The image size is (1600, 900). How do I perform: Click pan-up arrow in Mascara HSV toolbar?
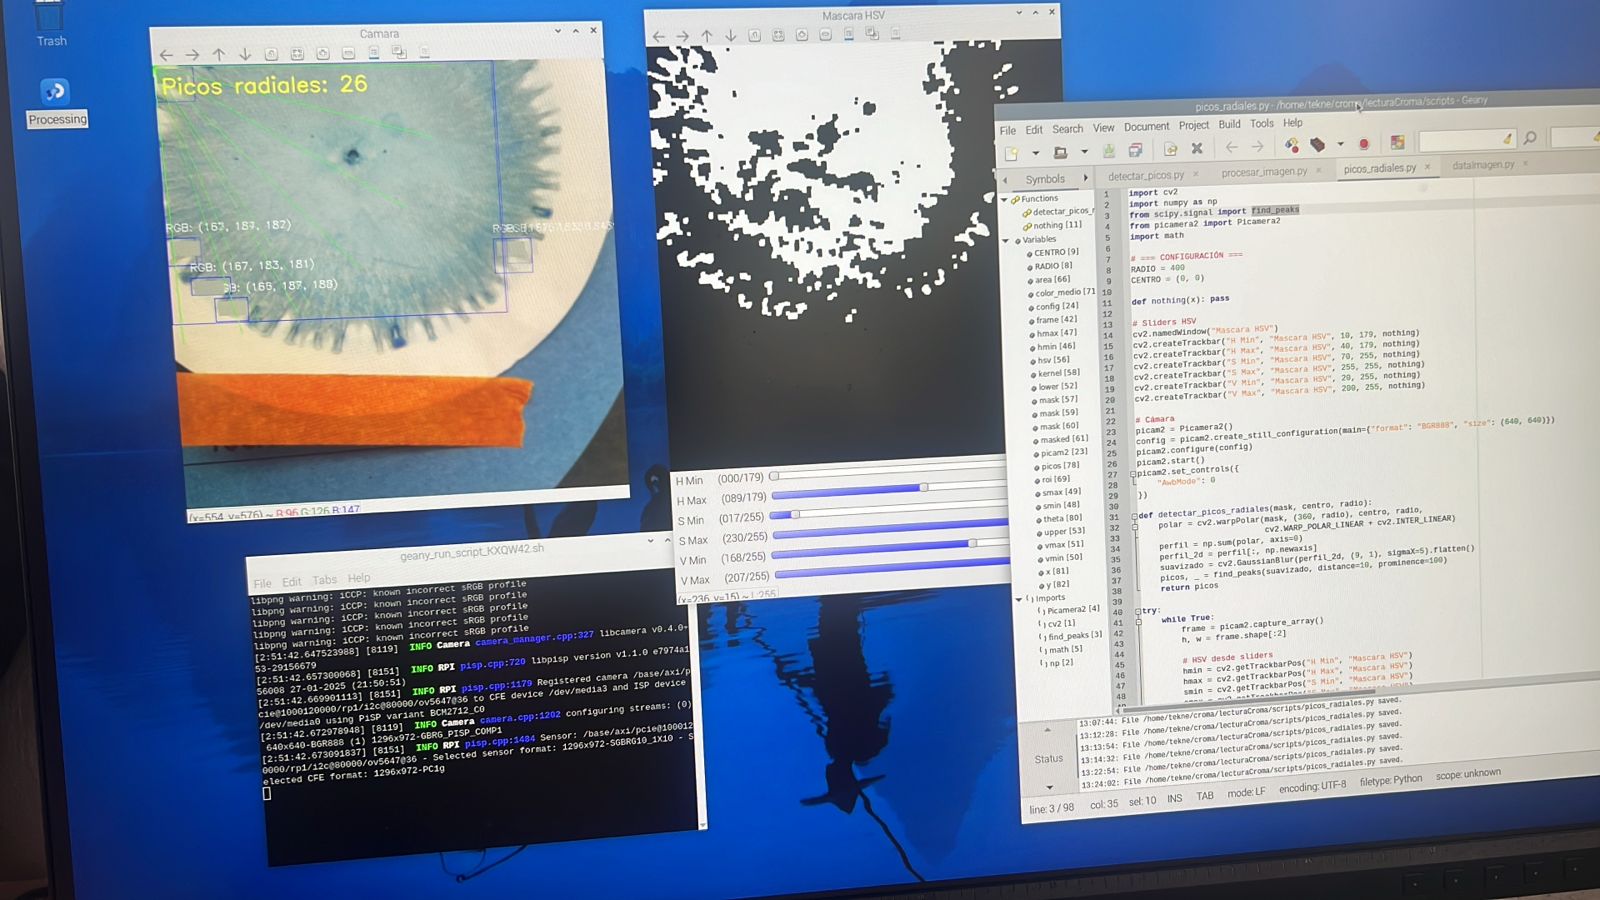707,36
